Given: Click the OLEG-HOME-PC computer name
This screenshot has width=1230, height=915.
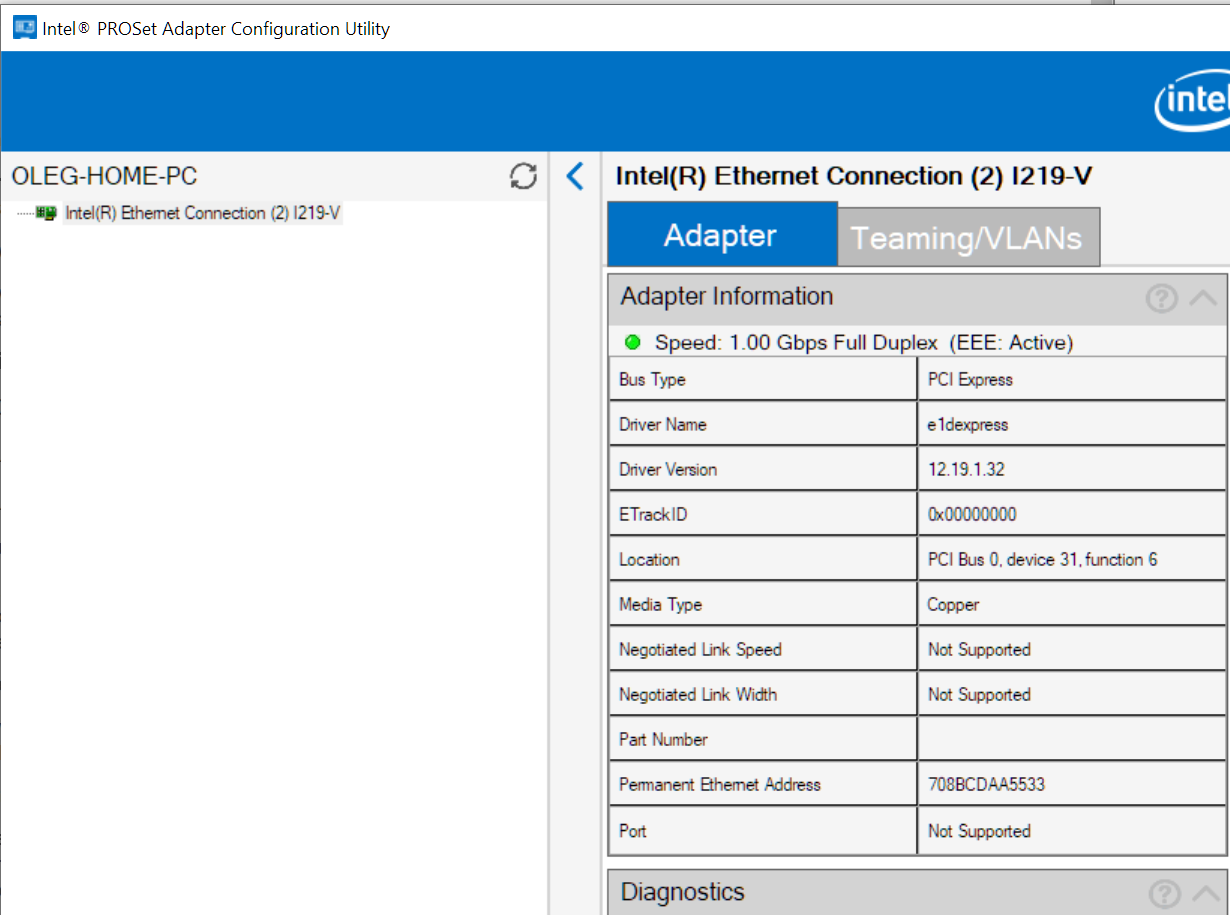Looking at the screenshot, I should [x=105, y=177].
